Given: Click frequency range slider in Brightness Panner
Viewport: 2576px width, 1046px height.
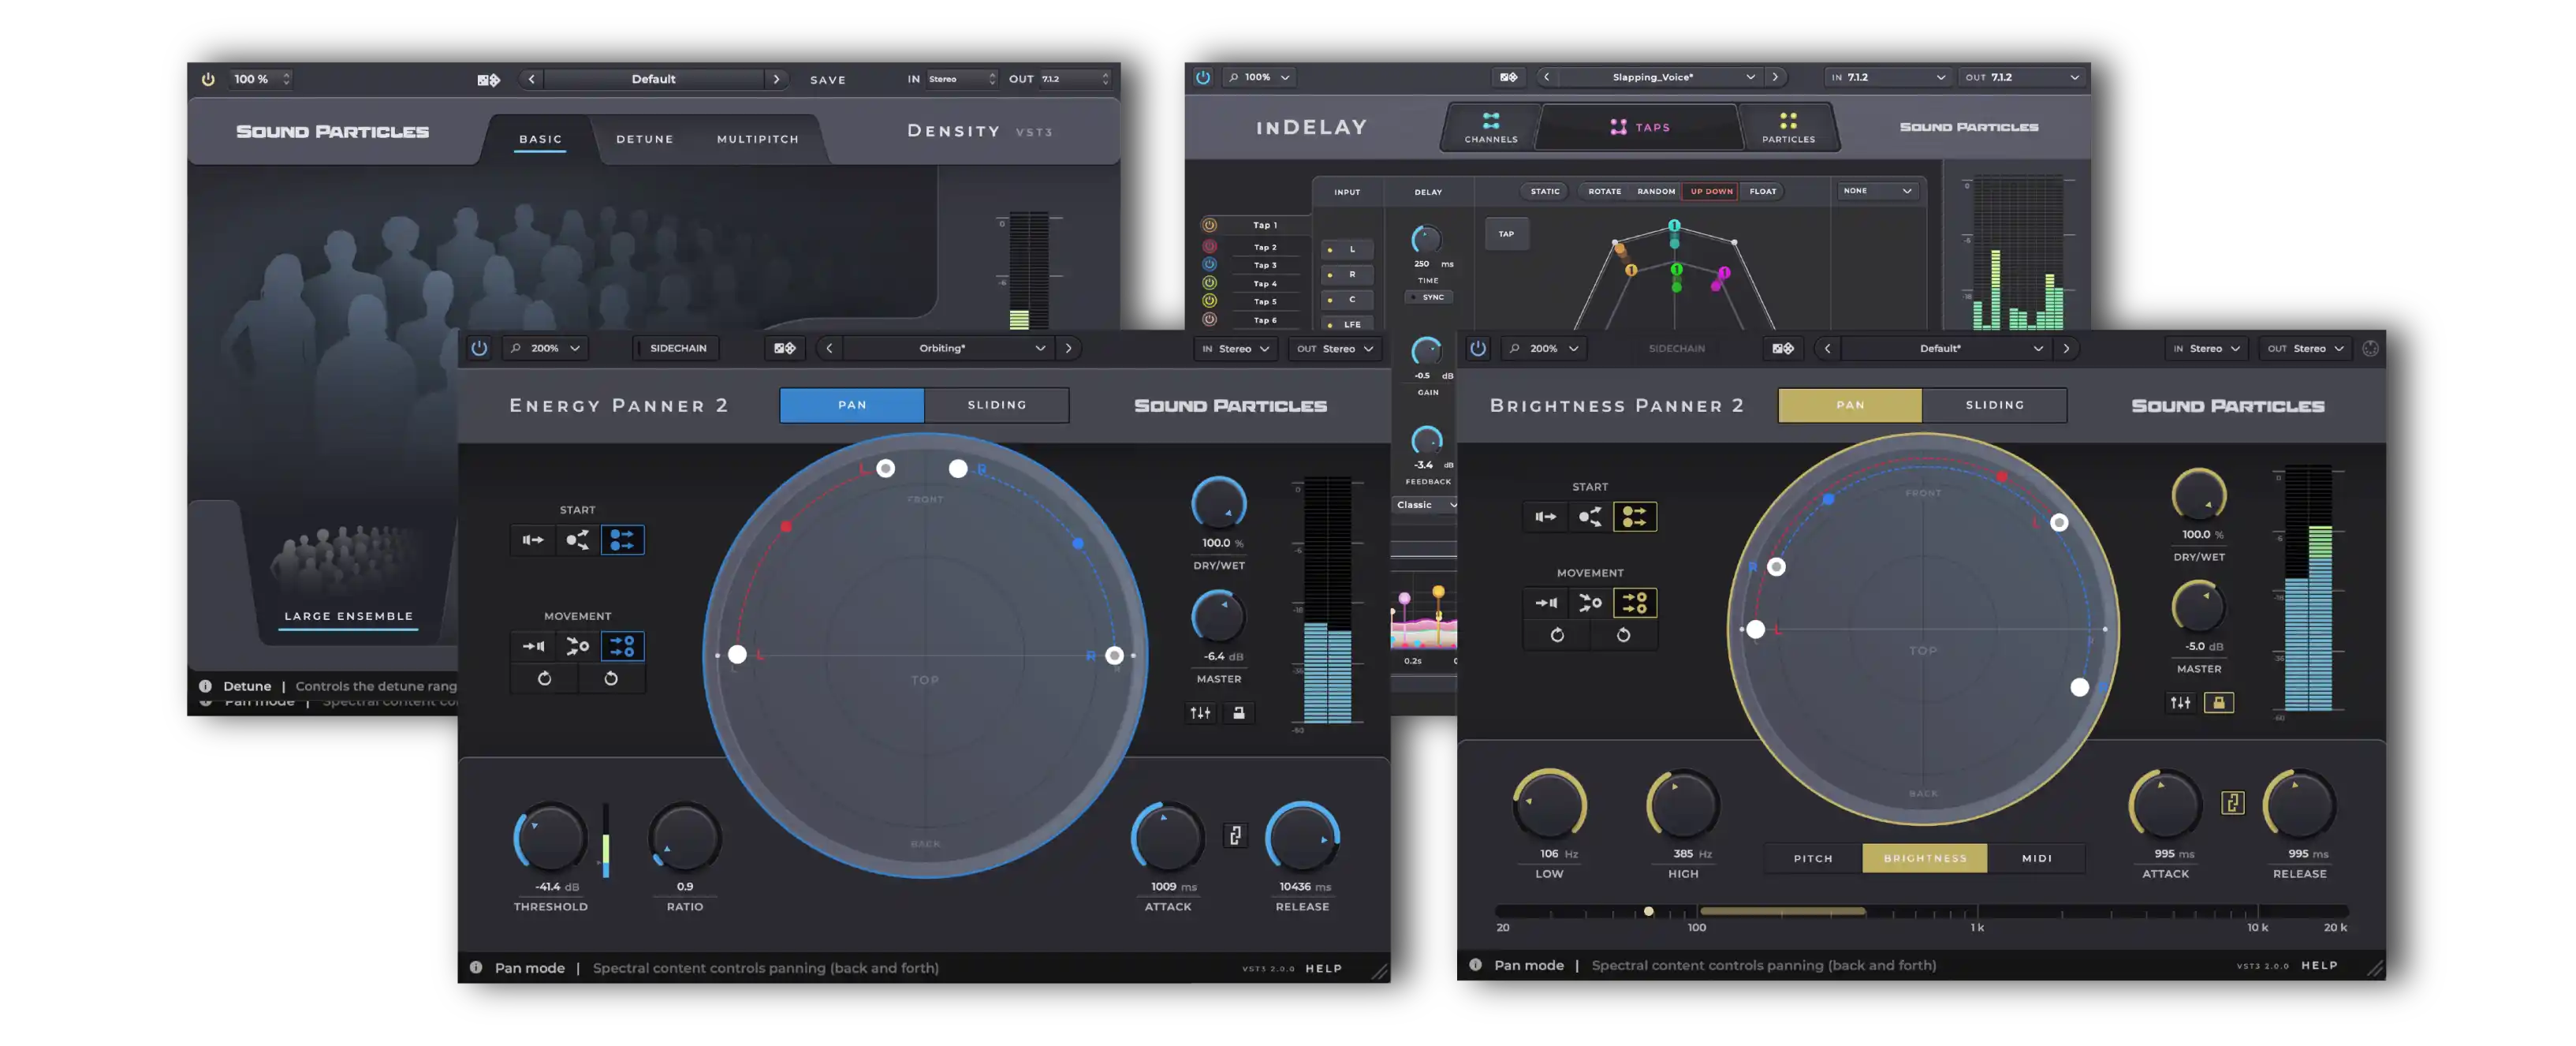Looking at the screenshot, I should [x=1921, y=912].
